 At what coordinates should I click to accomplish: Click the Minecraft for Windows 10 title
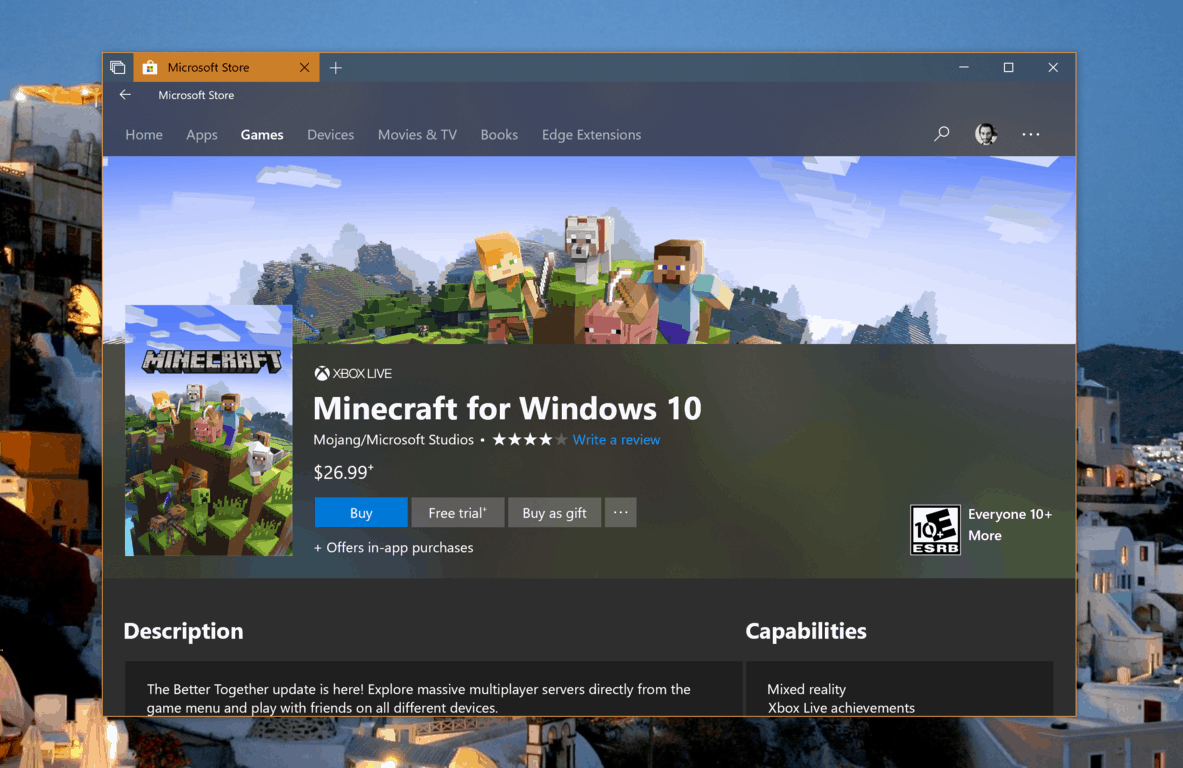pyautogui.click(x=507, y=408)
